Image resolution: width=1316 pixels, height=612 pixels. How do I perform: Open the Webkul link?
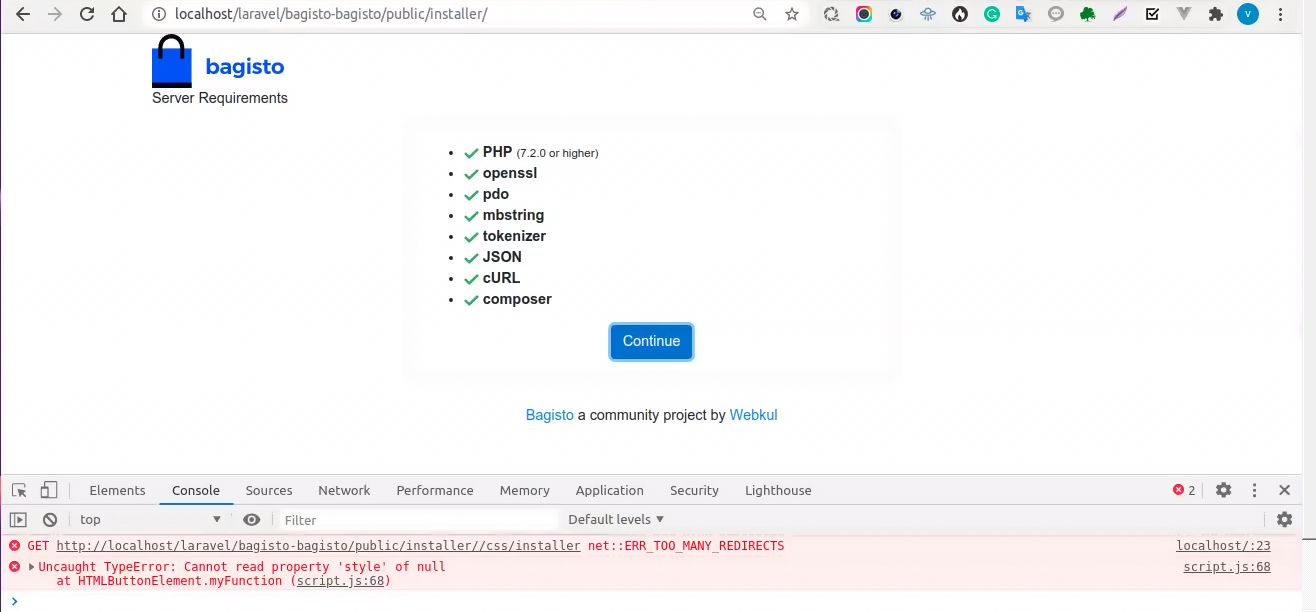click(x=753, y=414)
